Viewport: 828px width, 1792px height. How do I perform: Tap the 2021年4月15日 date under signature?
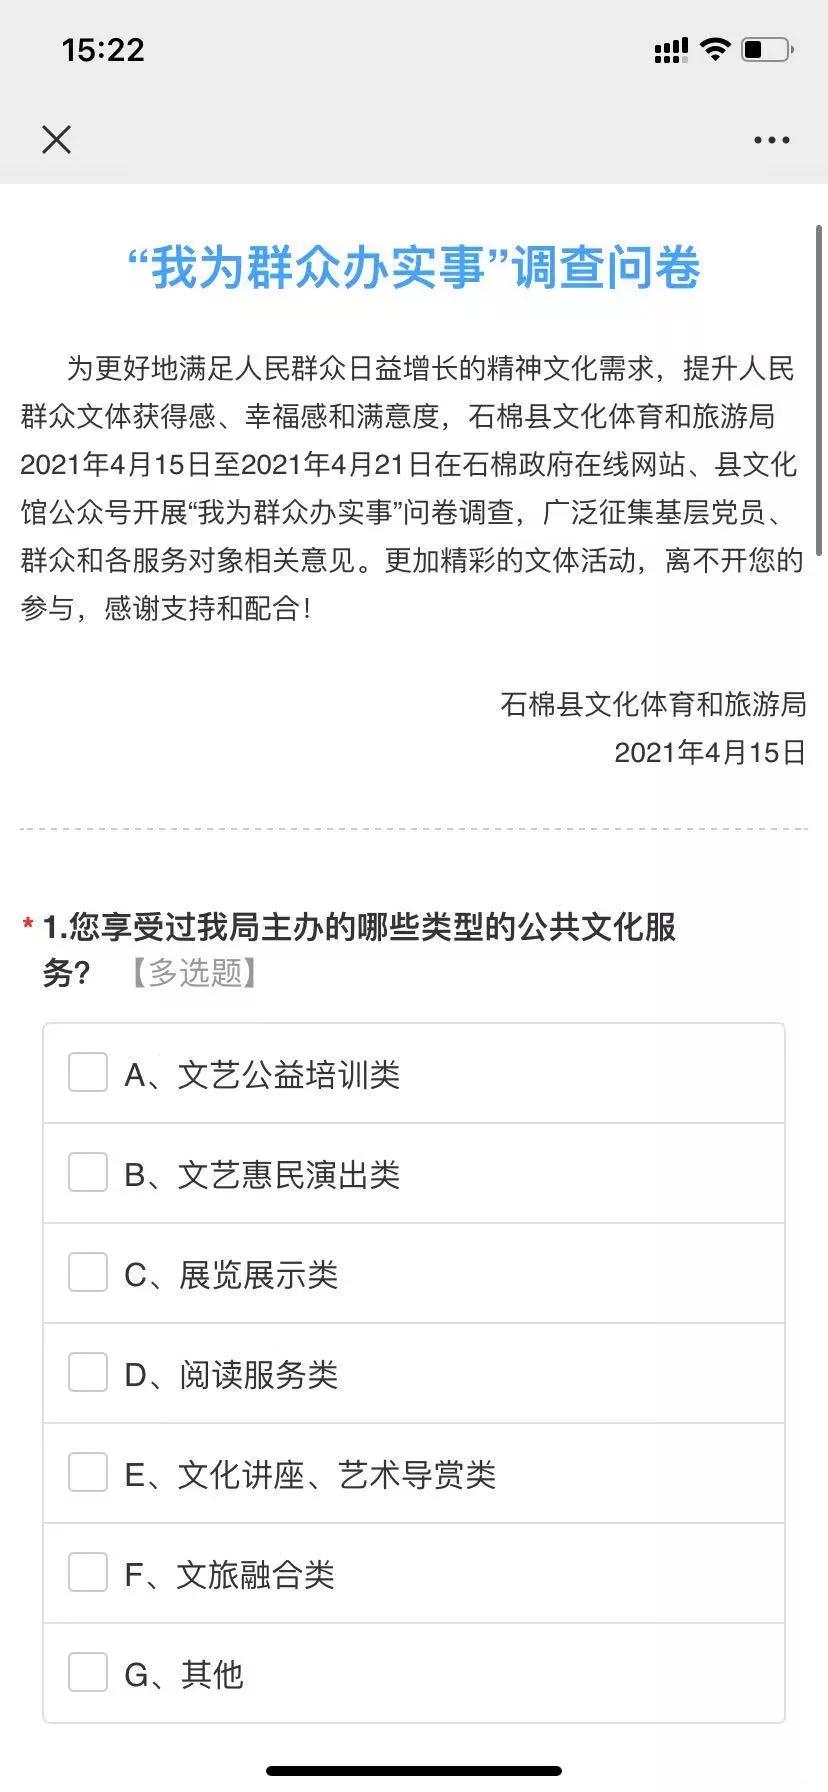710,752
